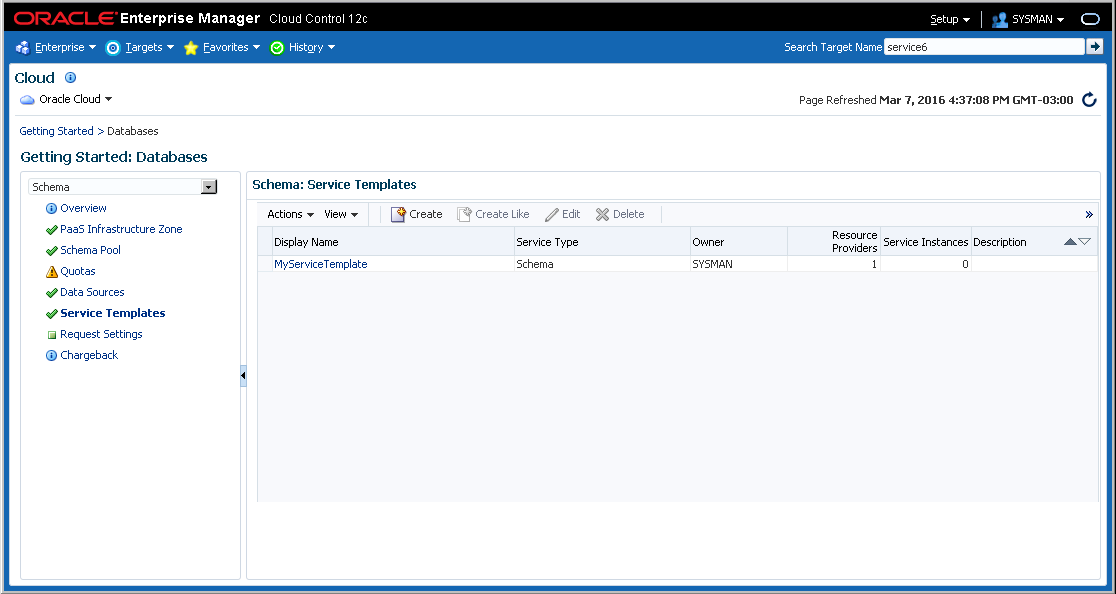
Task: Refresh the page with the refresh icon
Action: [1089, 100]
